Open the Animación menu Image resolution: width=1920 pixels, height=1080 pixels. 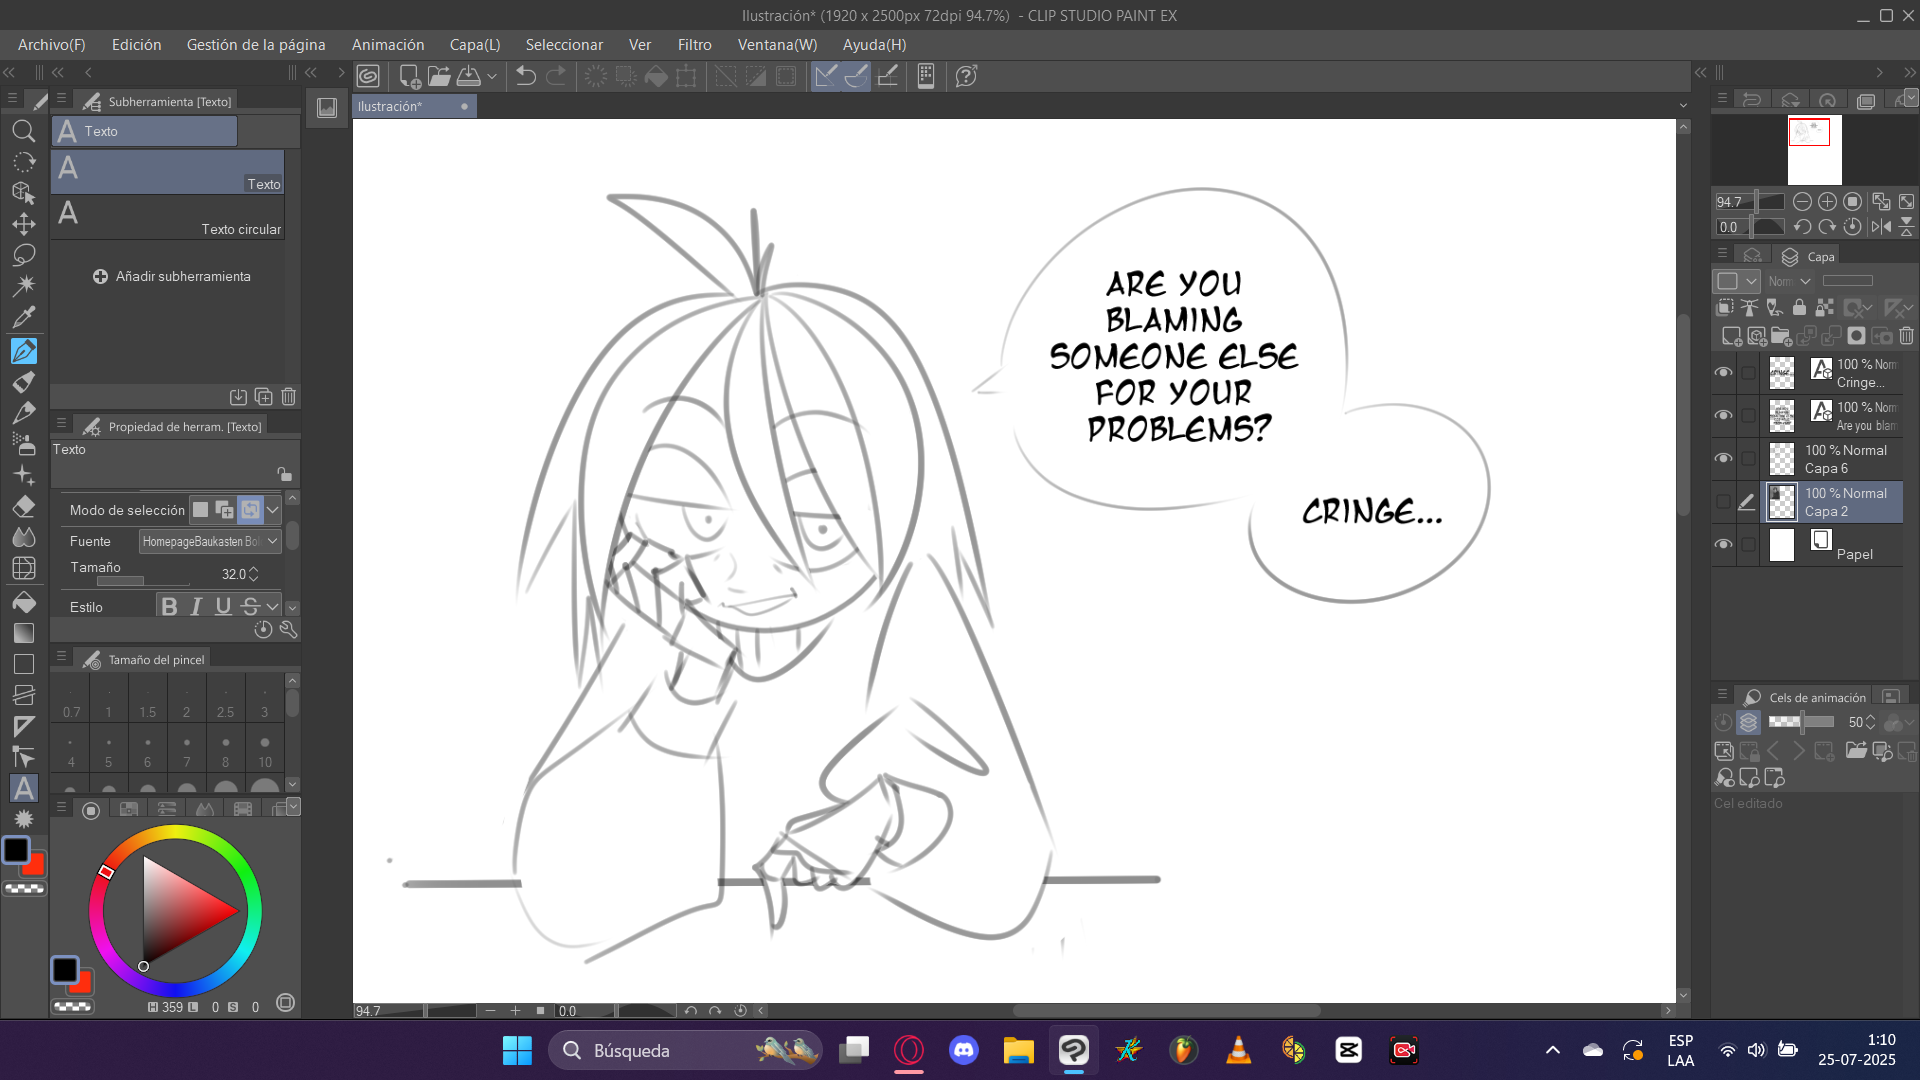[387, 45]
